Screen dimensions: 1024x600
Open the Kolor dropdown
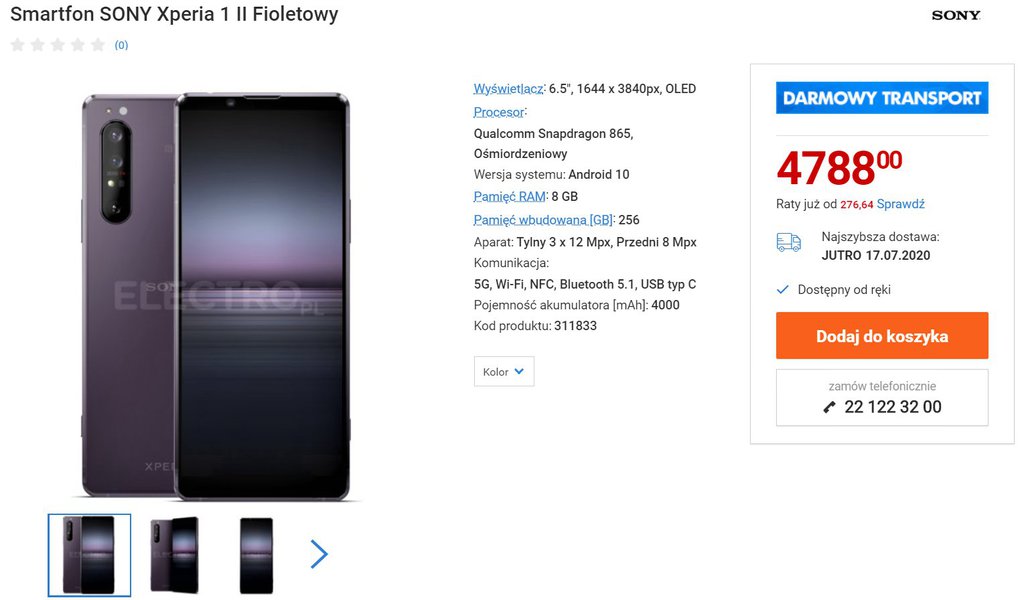(x=504, y=372)
